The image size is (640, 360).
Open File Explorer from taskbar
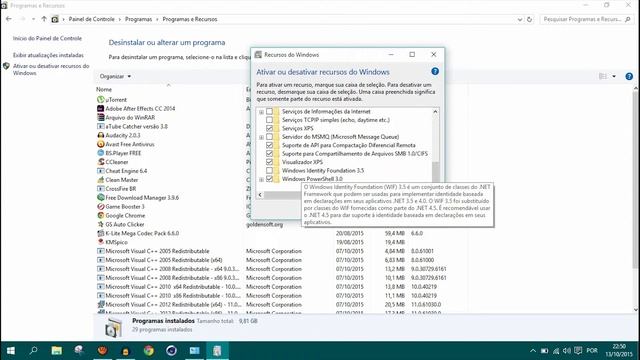pyautogui.click(x=57, y=351)
